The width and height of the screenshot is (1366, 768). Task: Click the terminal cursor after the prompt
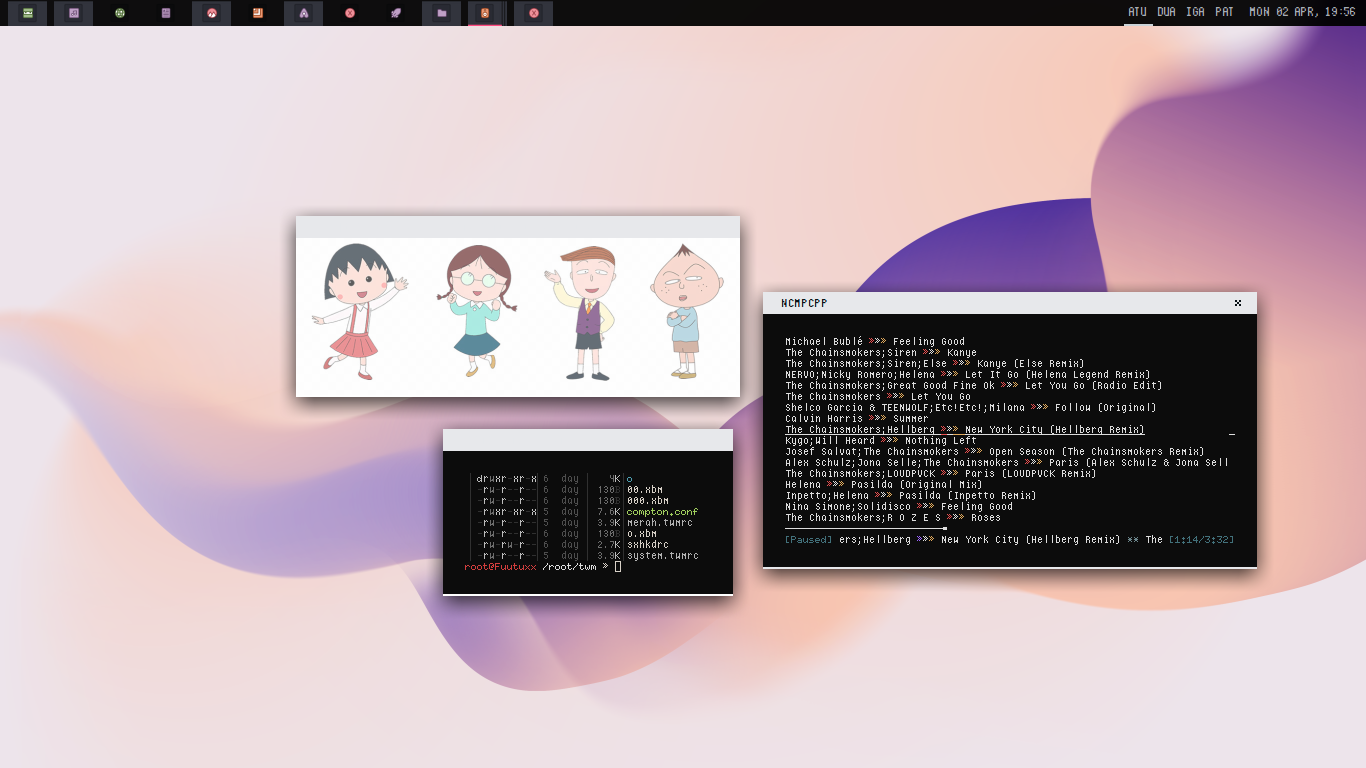tap(618, 567)
